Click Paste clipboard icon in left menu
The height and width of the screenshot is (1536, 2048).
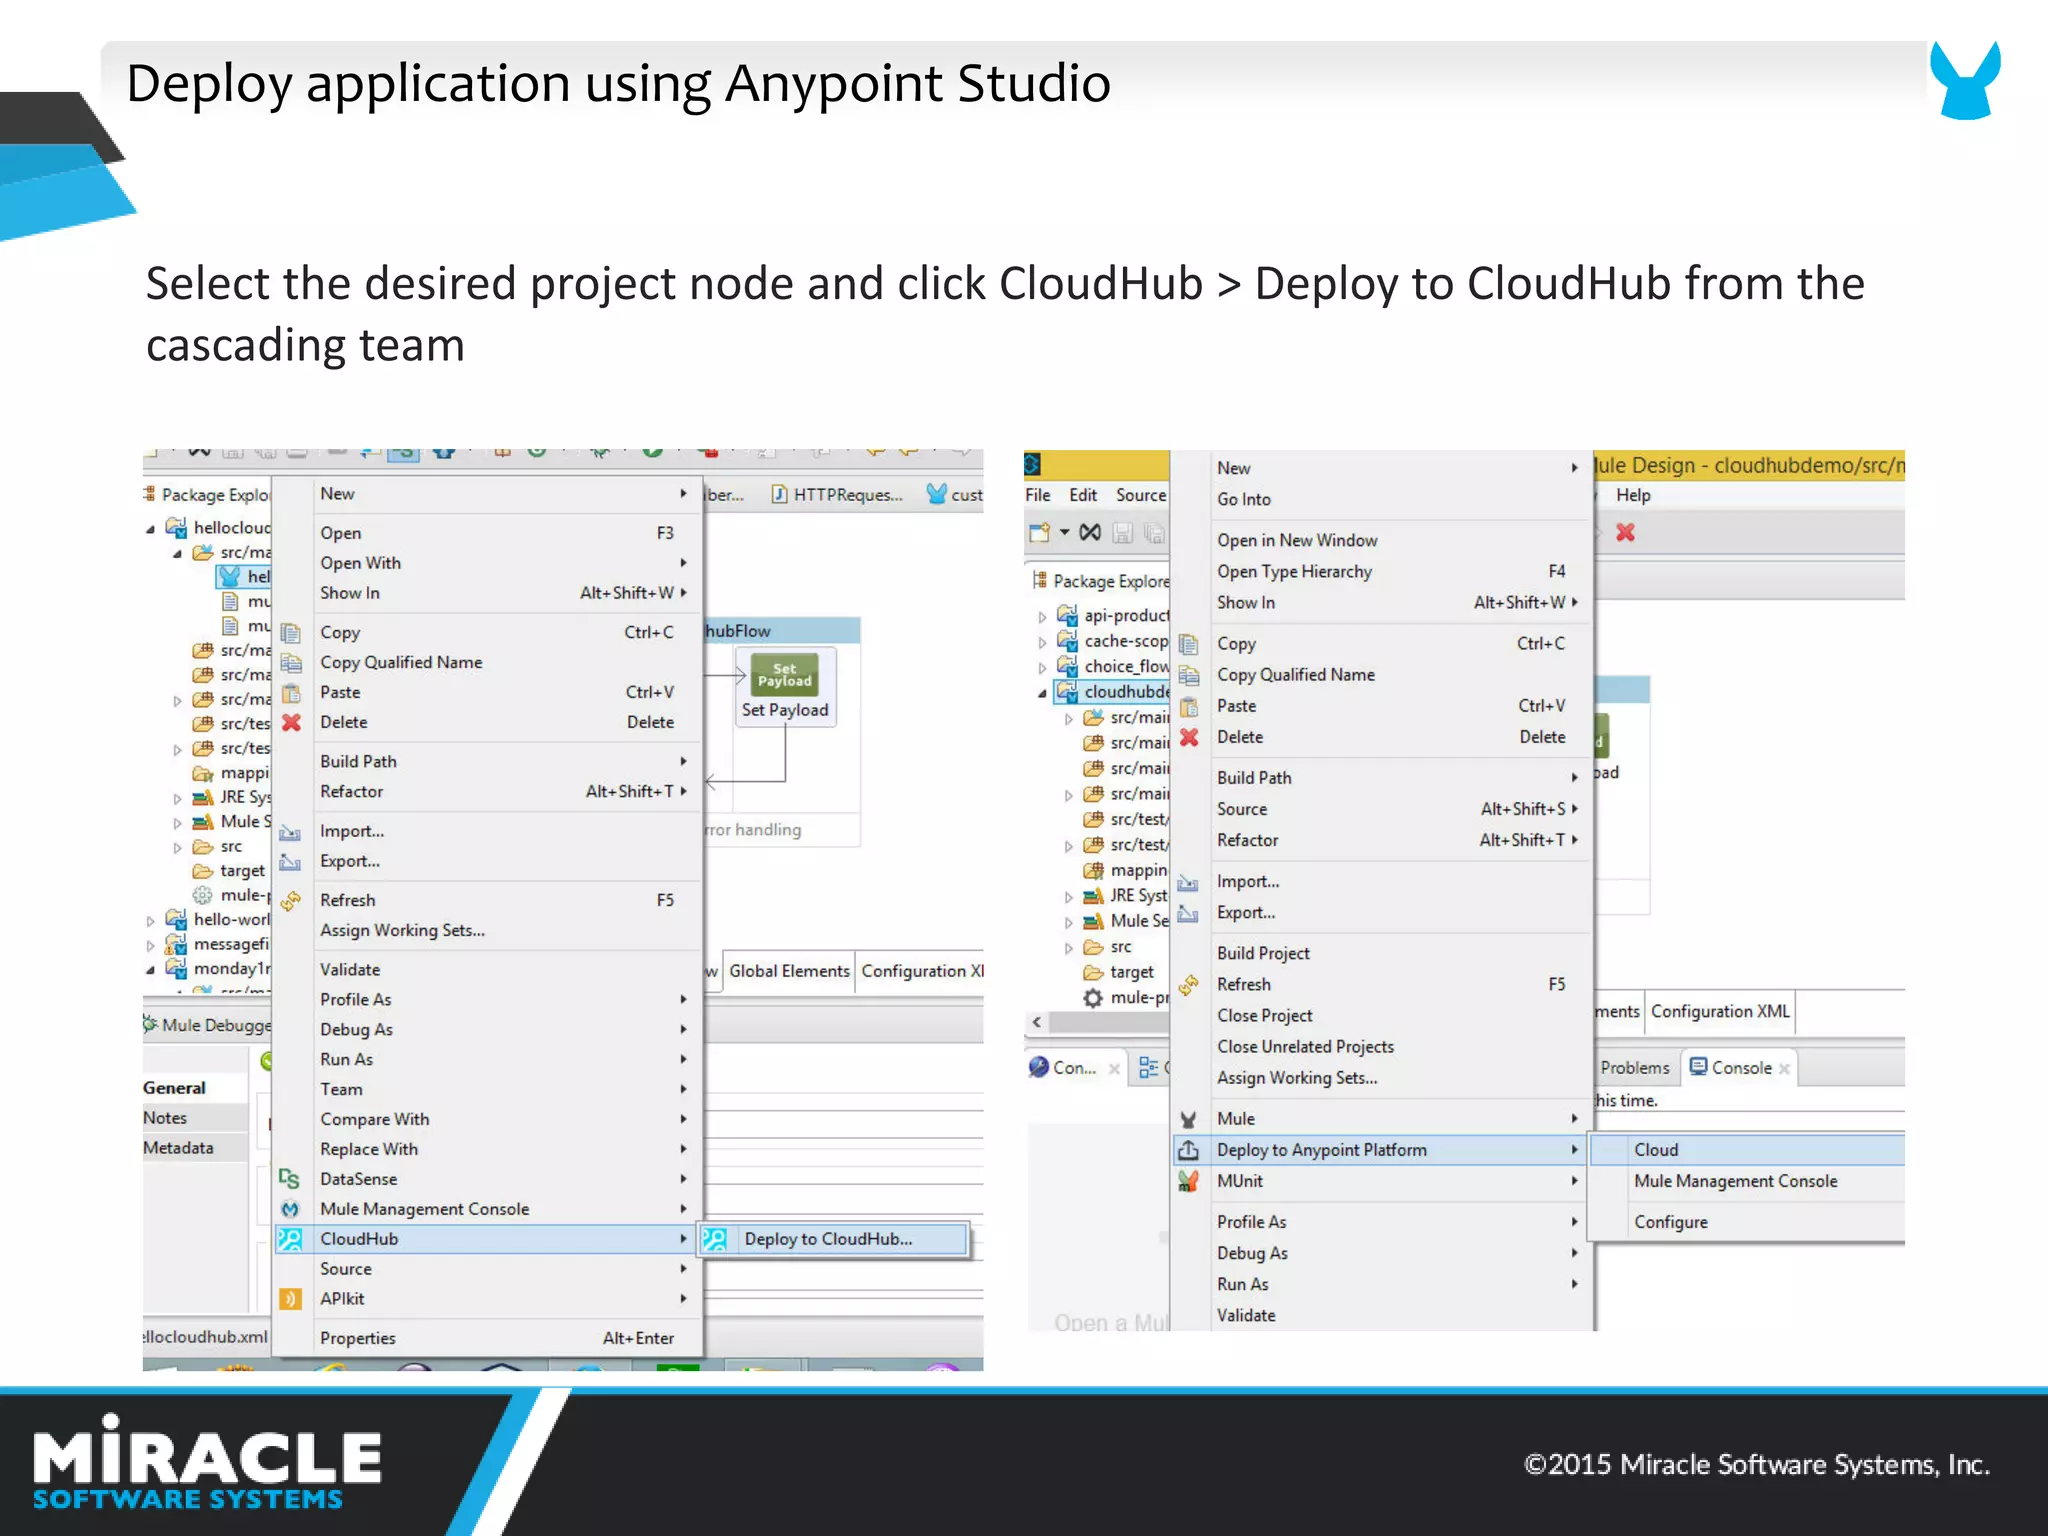coord(291,693)
